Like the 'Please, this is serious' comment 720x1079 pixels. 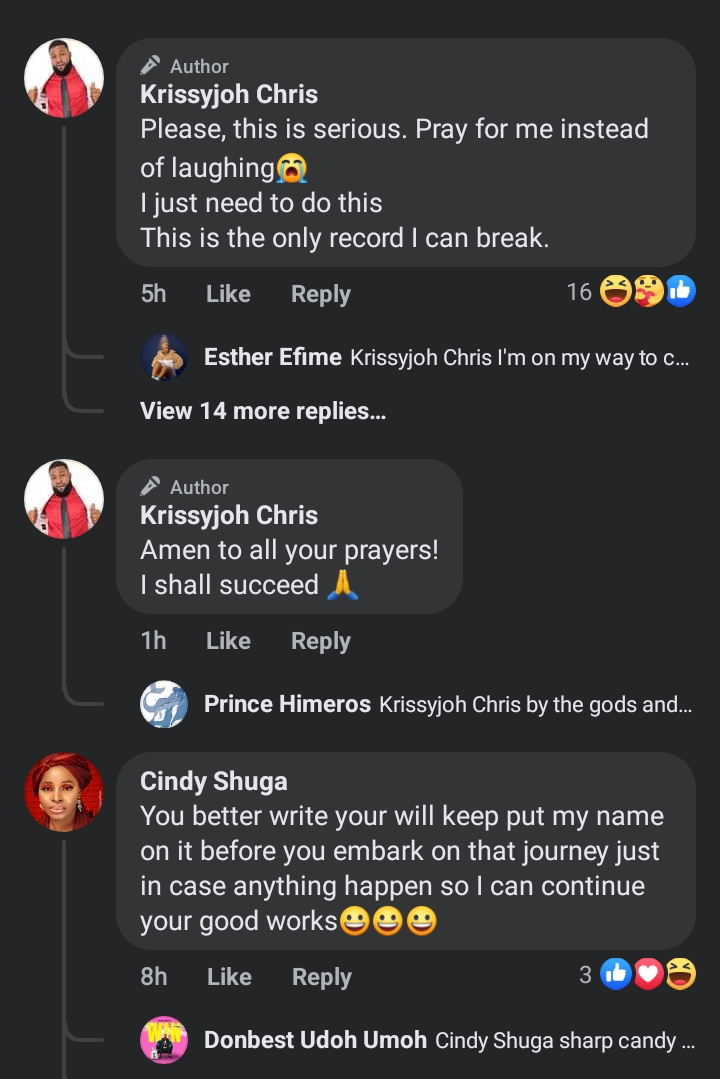(x=228, y=294)
